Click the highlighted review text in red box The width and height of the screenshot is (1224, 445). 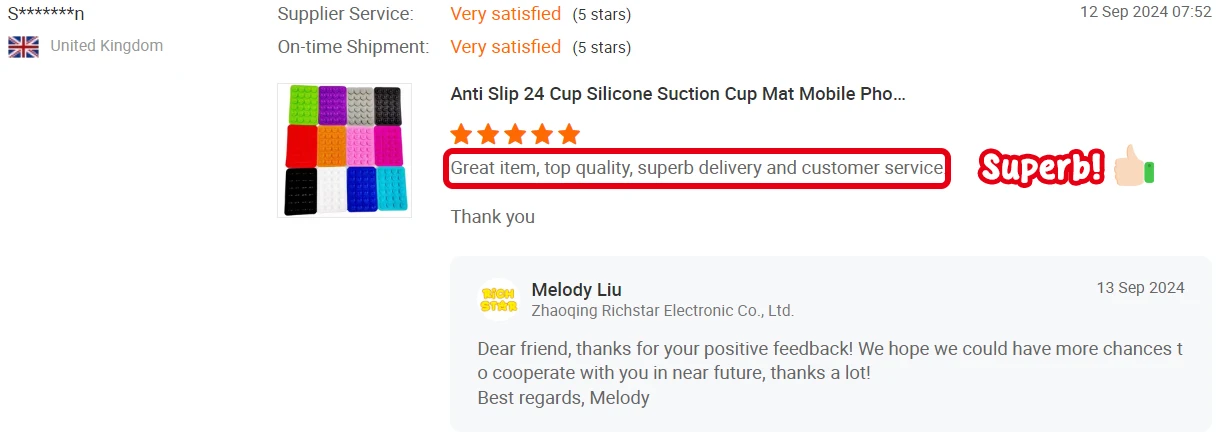point(697,168)
